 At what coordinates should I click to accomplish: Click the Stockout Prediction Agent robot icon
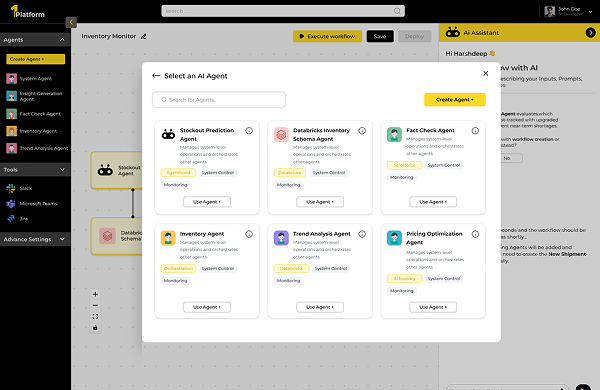pos(168,134)
